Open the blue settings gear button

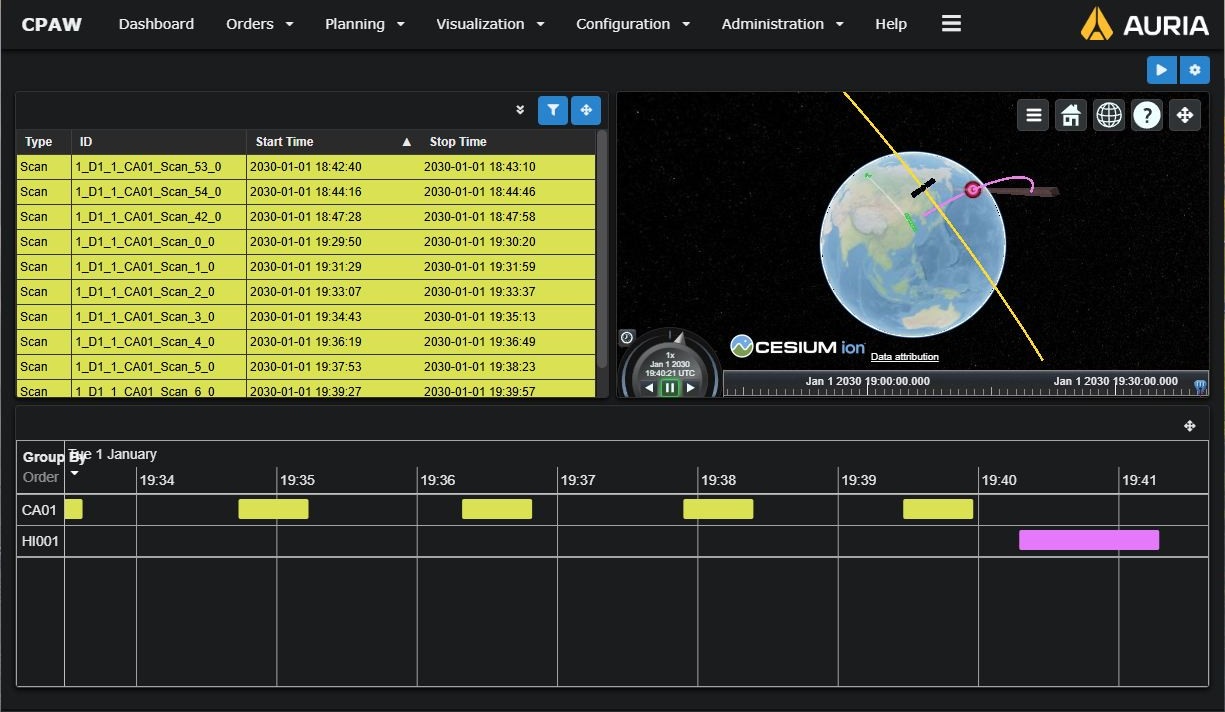(x=1194, y=70)
